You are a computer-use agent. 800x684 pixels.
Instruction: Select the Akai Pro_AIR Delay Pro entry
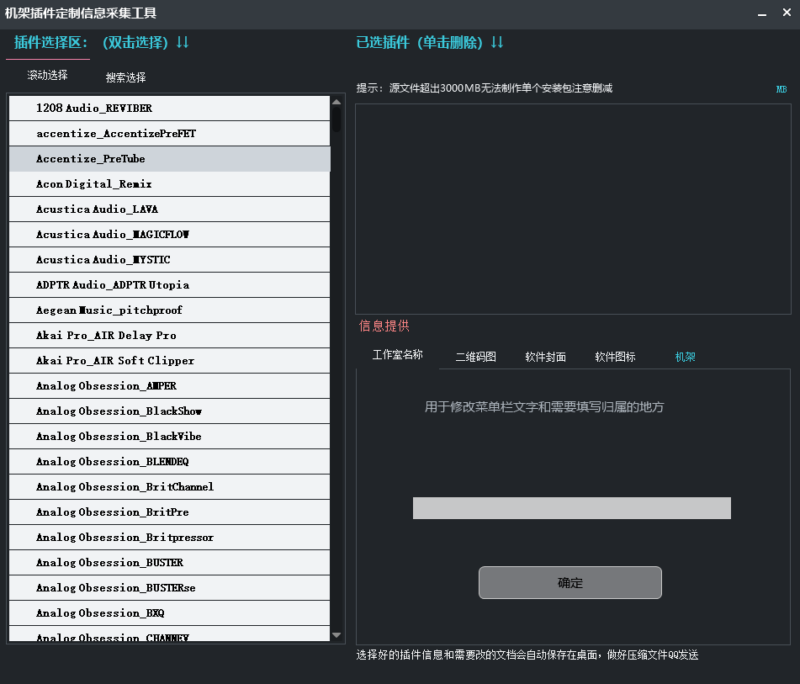[x=168, y=335]
